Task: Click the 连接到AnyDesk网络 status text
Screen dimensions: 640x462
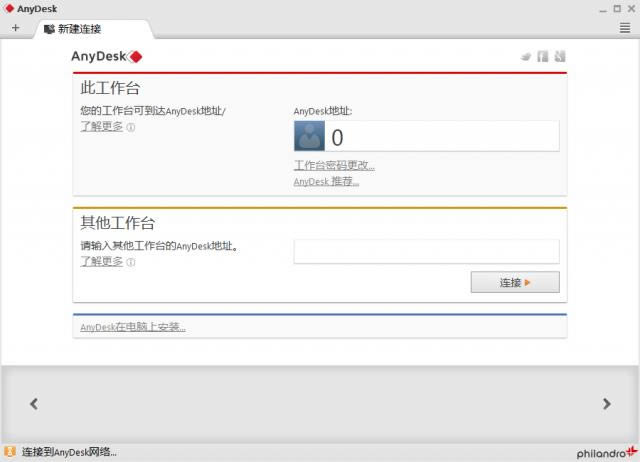Action: [x=69, y=452]
